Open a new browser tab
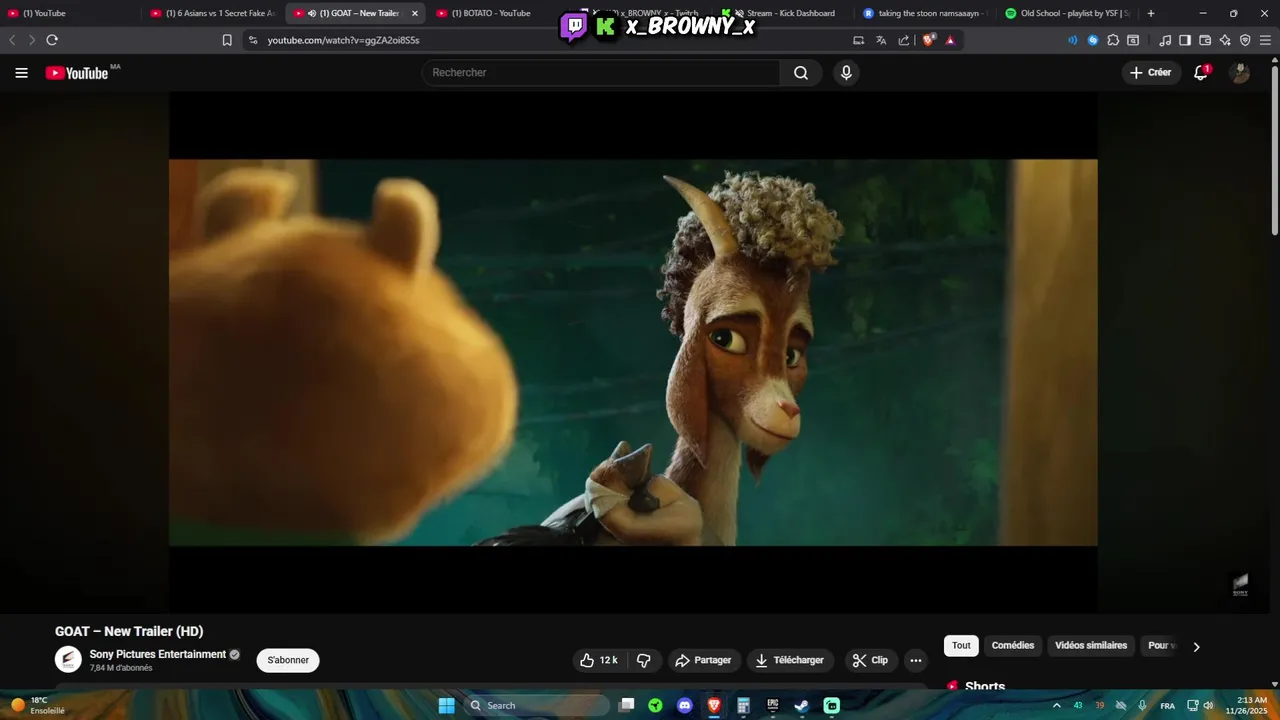The width and height of the screenshot is (1280, 720). point(1151,13)
